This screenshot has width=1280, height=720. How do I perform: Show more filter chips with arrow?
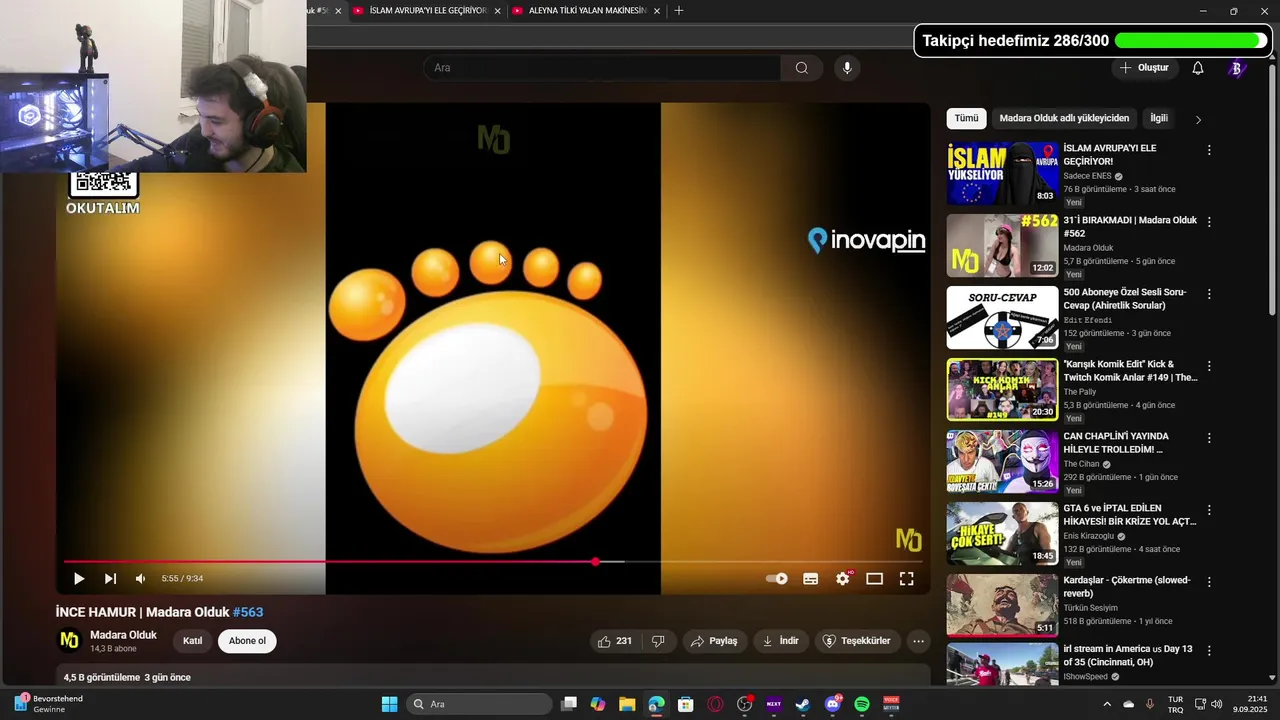[1198, 119]
